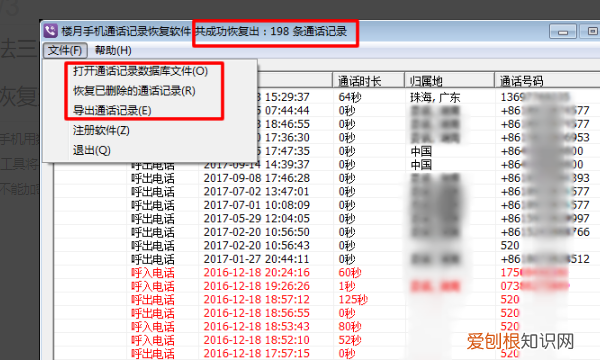
Task: Click the 60秒 duration cell
Action: pos(350,273)
